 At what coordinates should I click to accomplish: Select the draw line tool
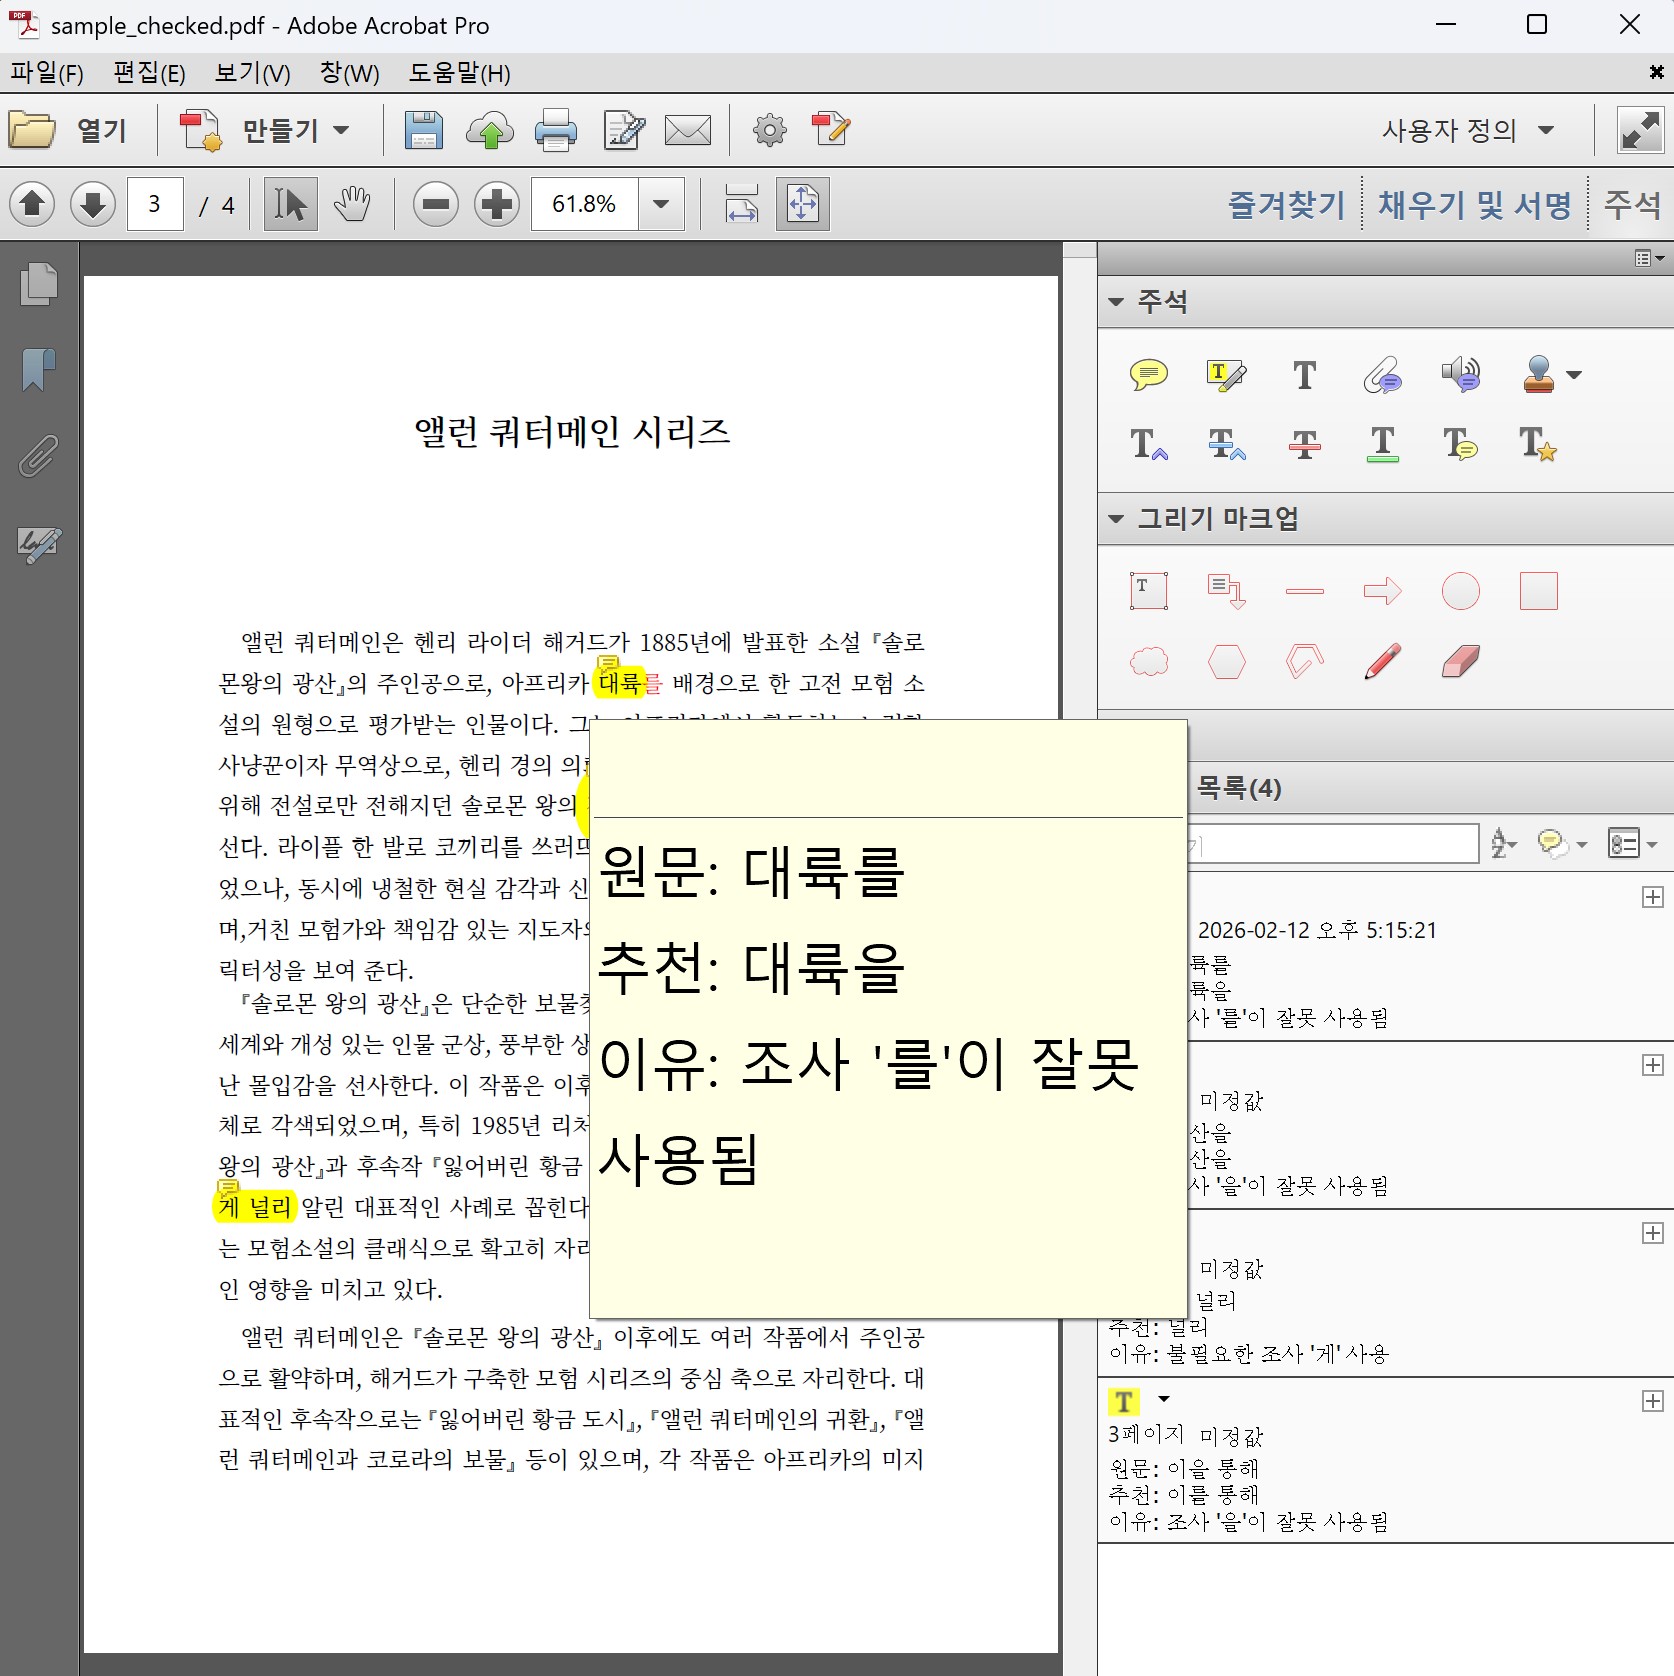pyautogui.click(x=1305, y=591)
